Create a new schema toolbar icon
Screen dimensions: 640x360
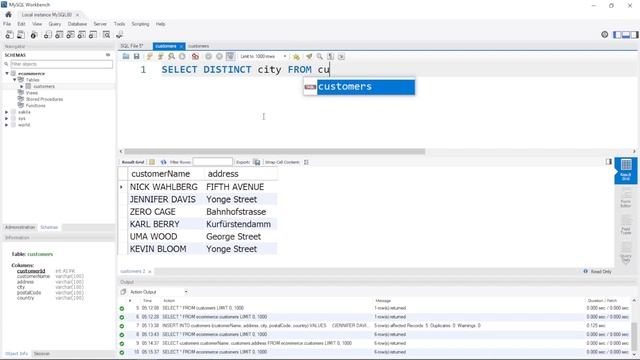(x=48, y=35)
